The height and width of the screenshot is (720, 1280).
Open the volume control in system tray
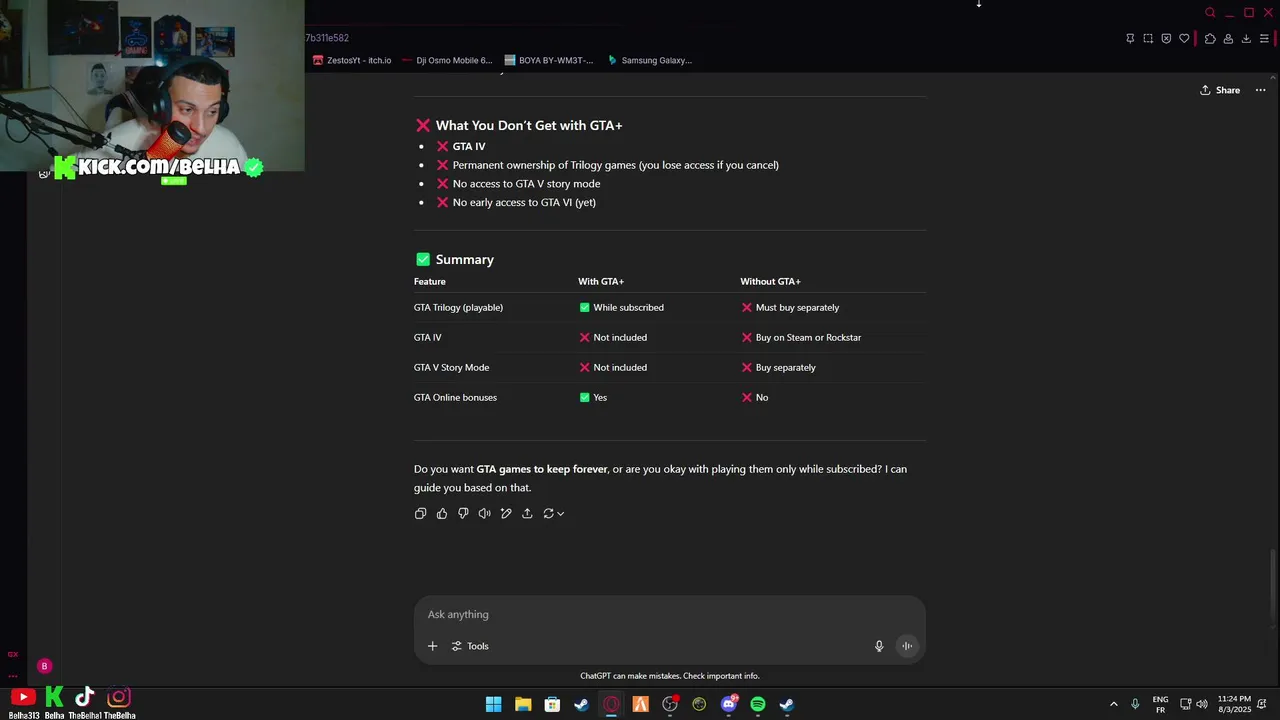[1201, 704]
